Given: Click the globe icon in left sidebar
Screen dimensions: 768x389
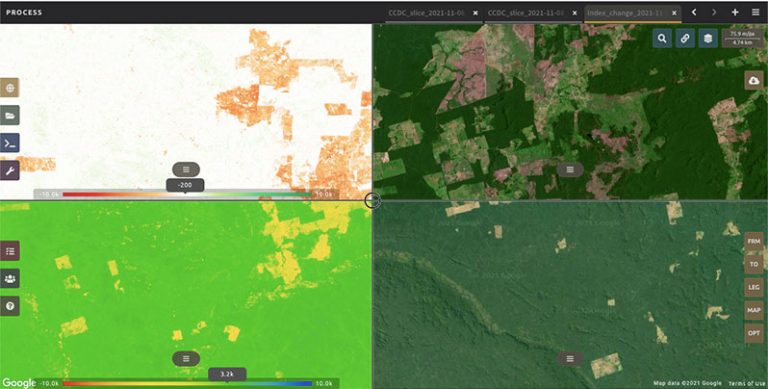Looking at the screenshot, I should [x=10, y=88].
